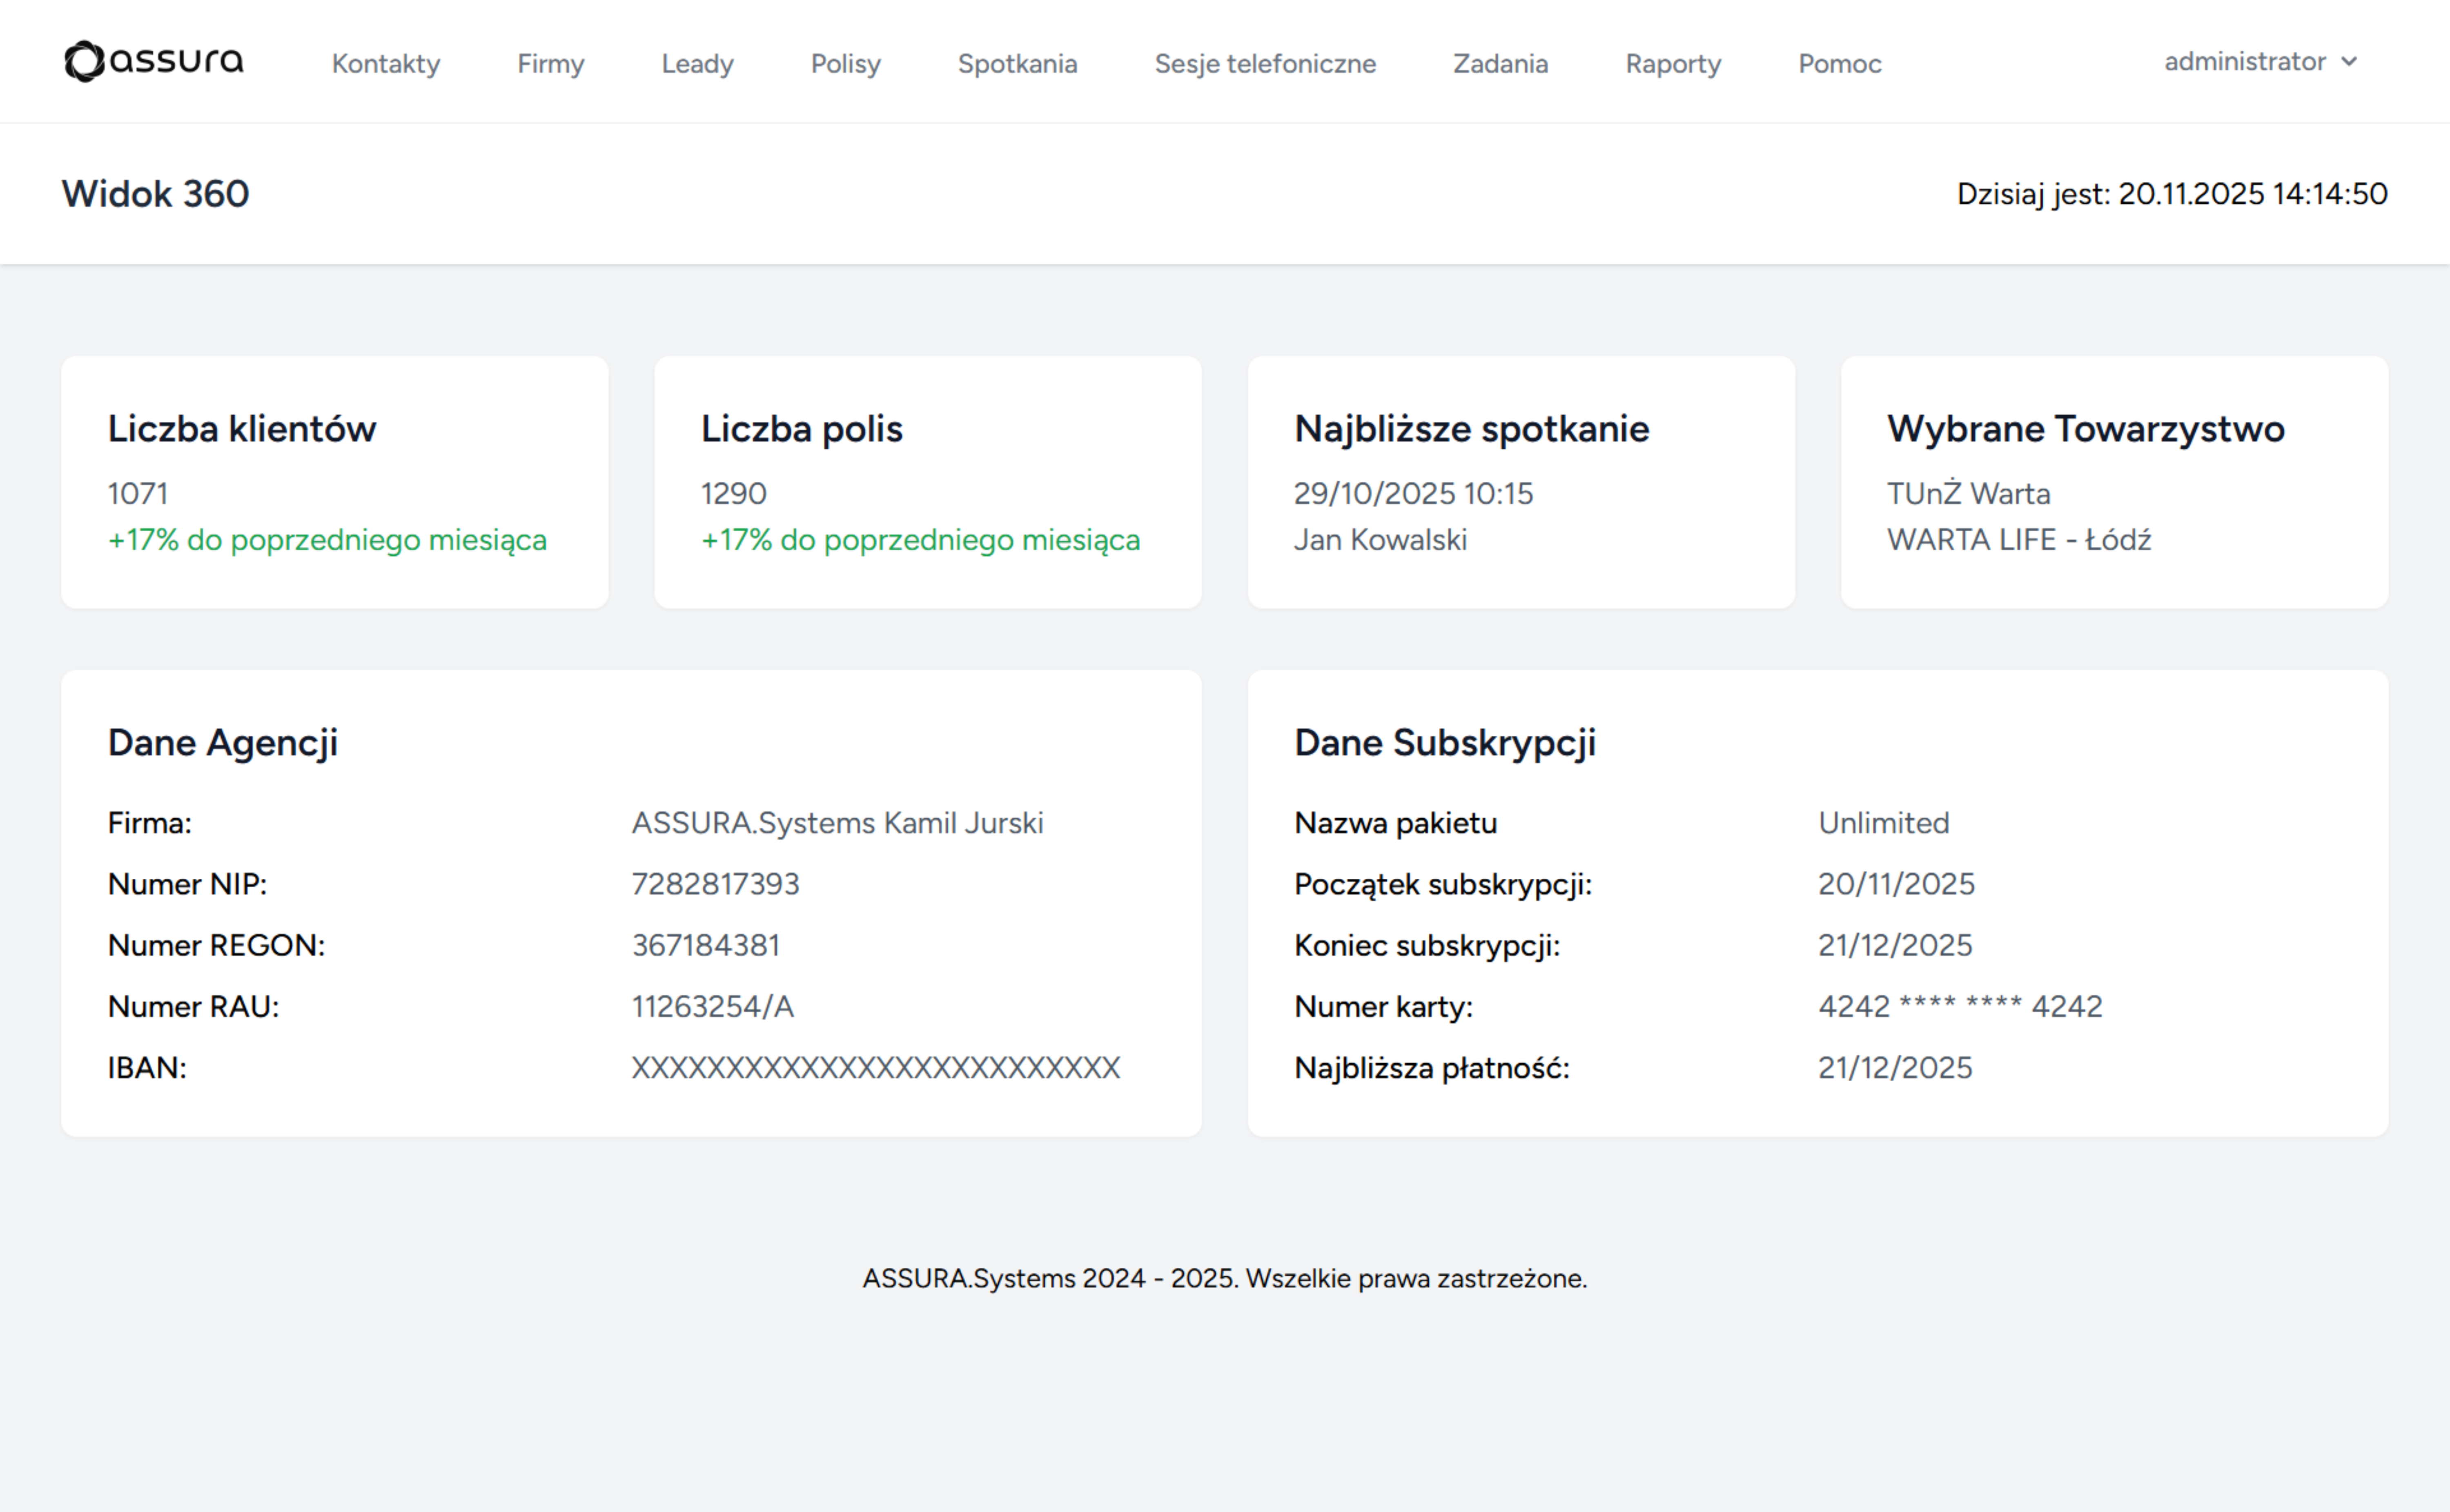This screenshot has height=1512, width=2450.
Task: Click the Wybrane Towarzystwo card
Action: 2113,482
